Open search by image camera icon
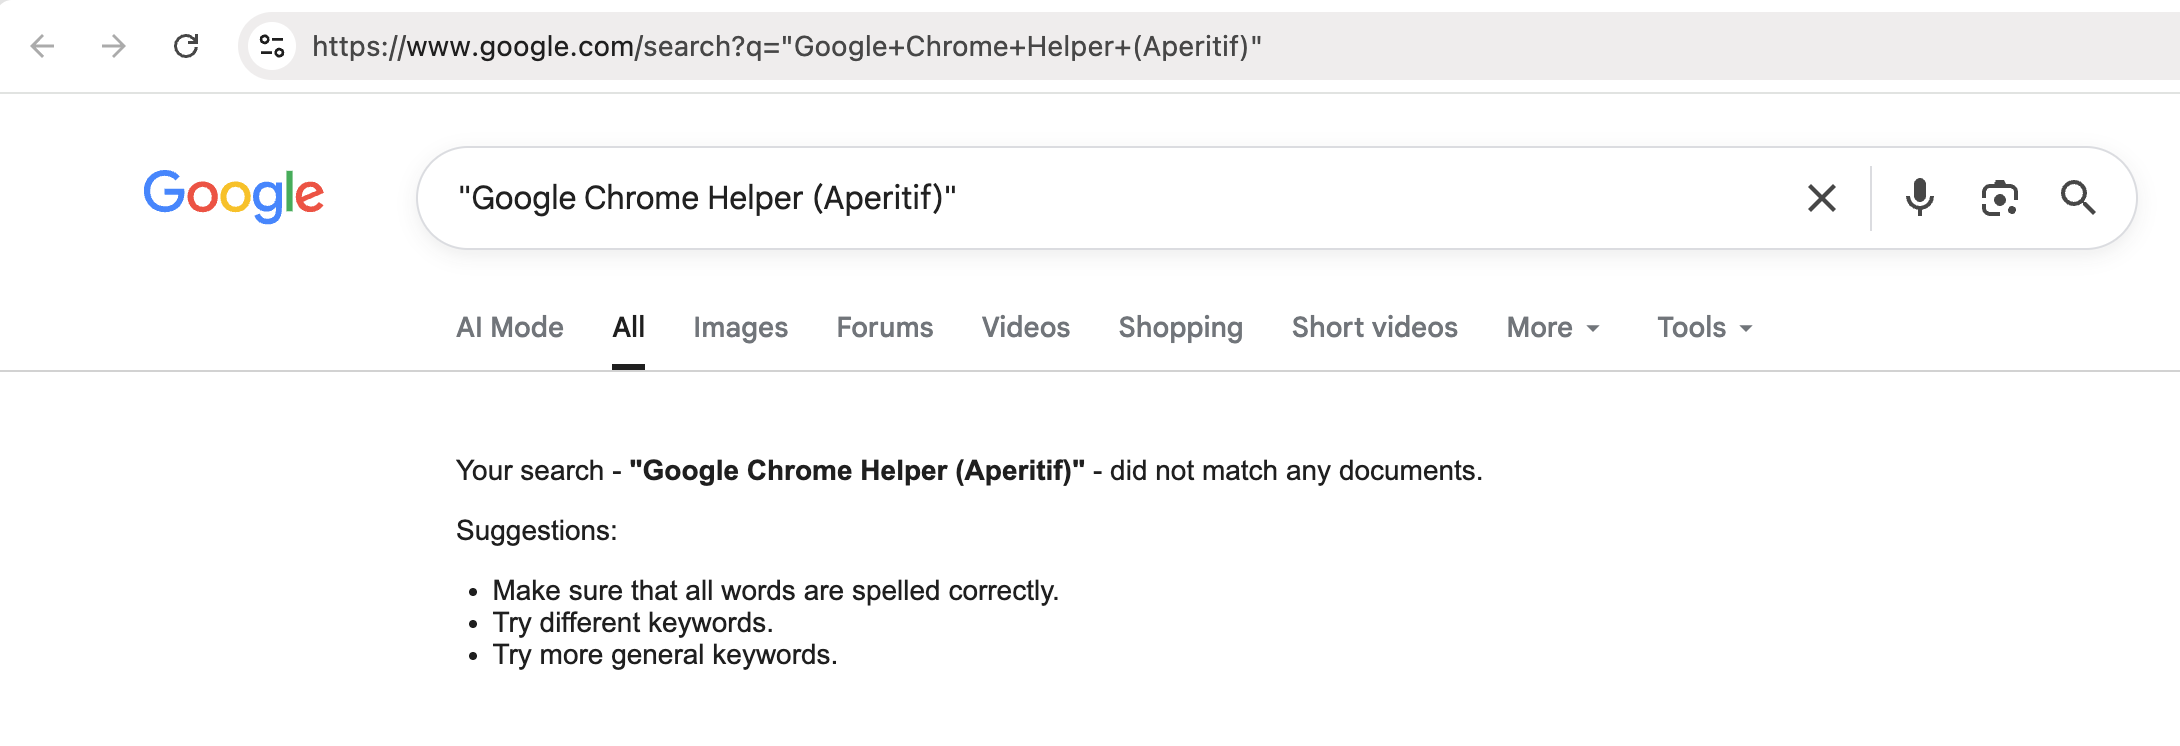This screenshot has height=746, width=2180. (1999, 198)
